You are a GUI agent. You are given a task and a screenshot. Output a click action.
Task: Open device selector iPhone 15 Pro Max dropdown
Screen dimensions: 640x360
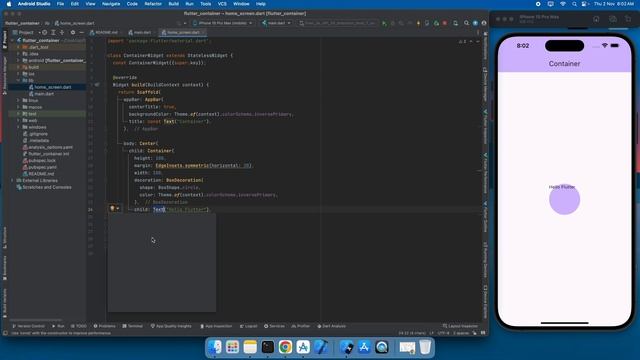point(223,23)
